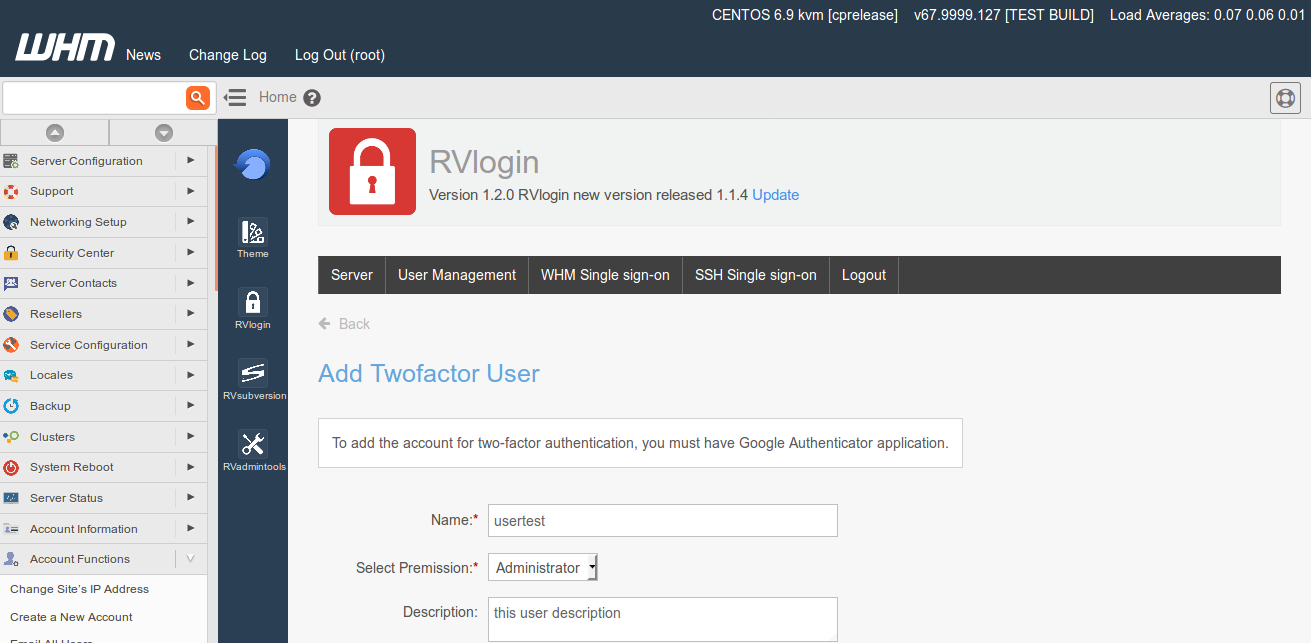Expand the System Reboot arrow

click(x=190, y=467)
